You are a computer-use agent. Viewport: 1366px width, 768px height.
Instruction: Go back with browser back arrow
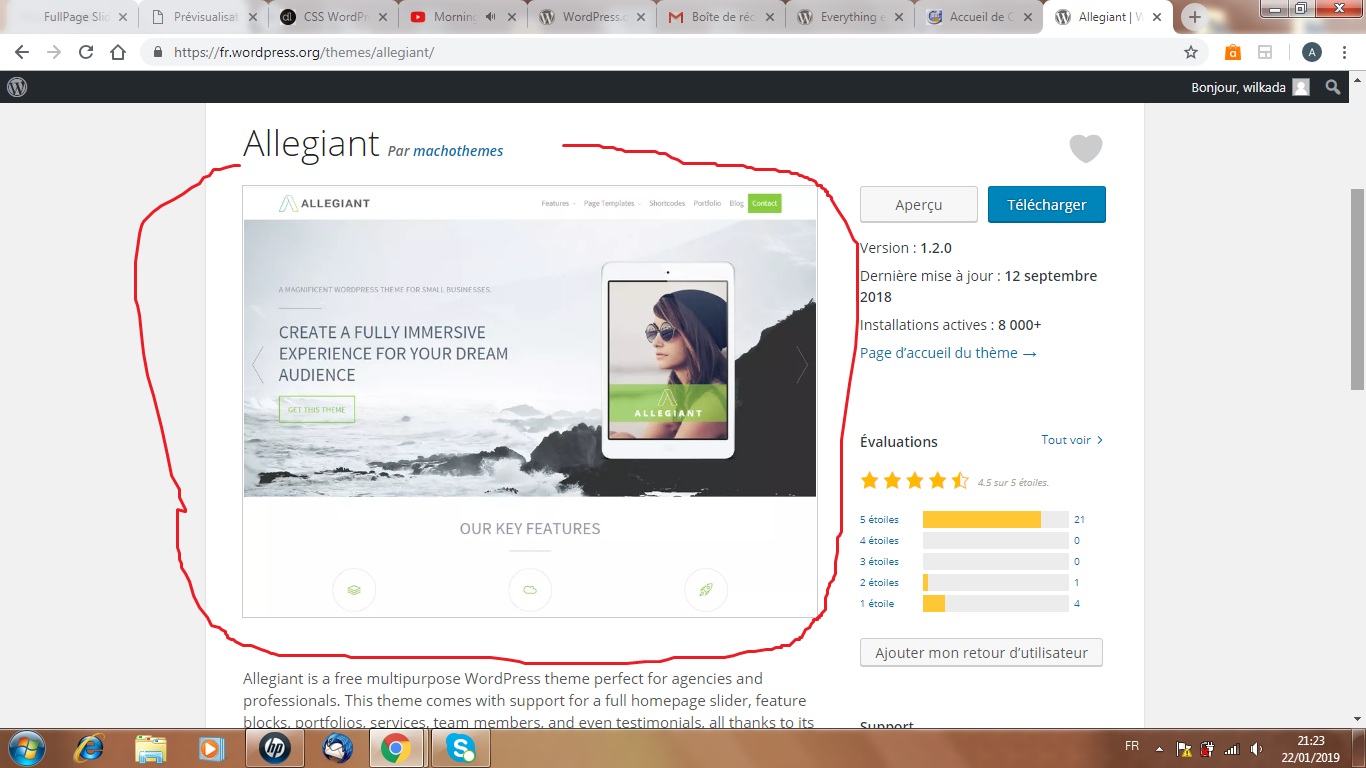pos(22,52)
